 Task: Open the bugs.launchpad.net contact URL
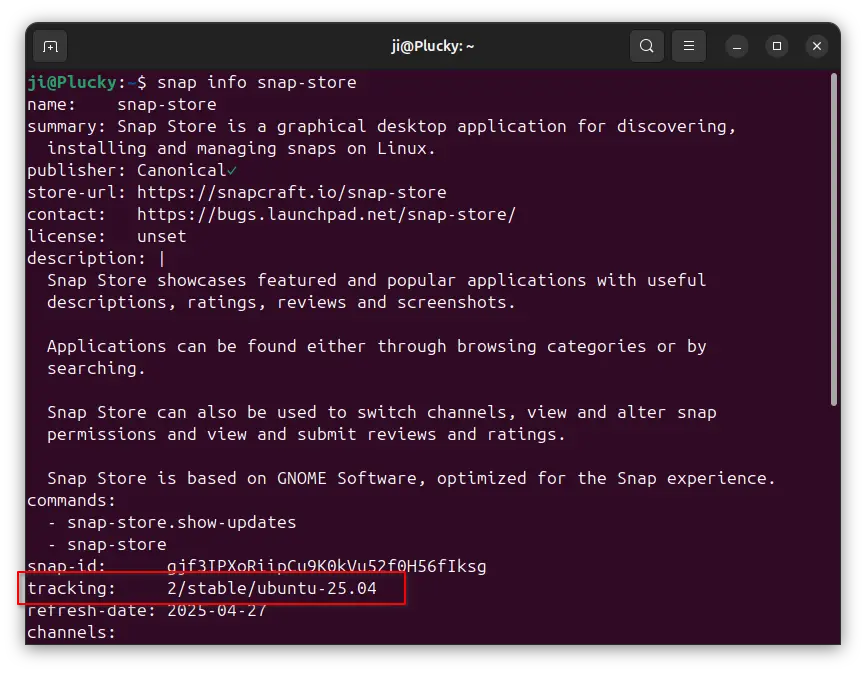click(x=326, y=214)
